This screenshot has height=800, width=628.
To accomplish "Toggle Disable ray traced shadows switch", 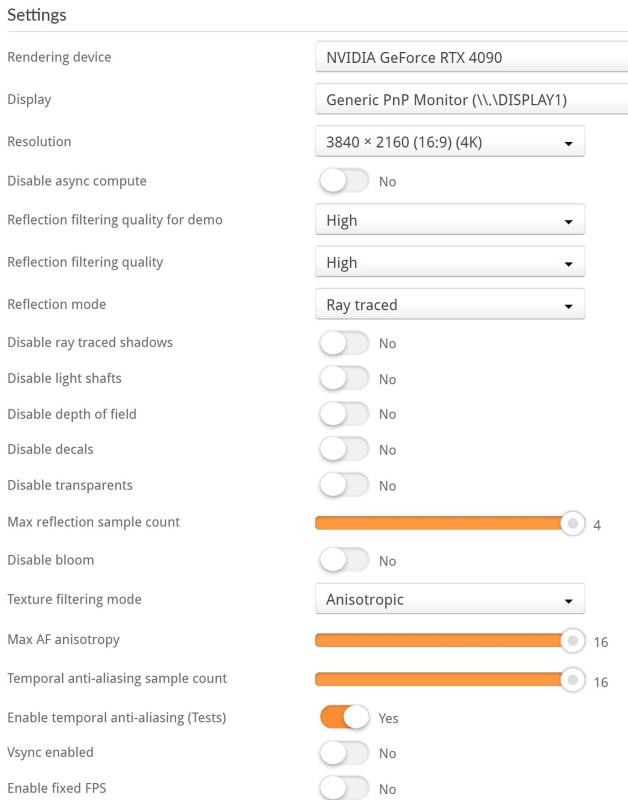I will [343, 343].
